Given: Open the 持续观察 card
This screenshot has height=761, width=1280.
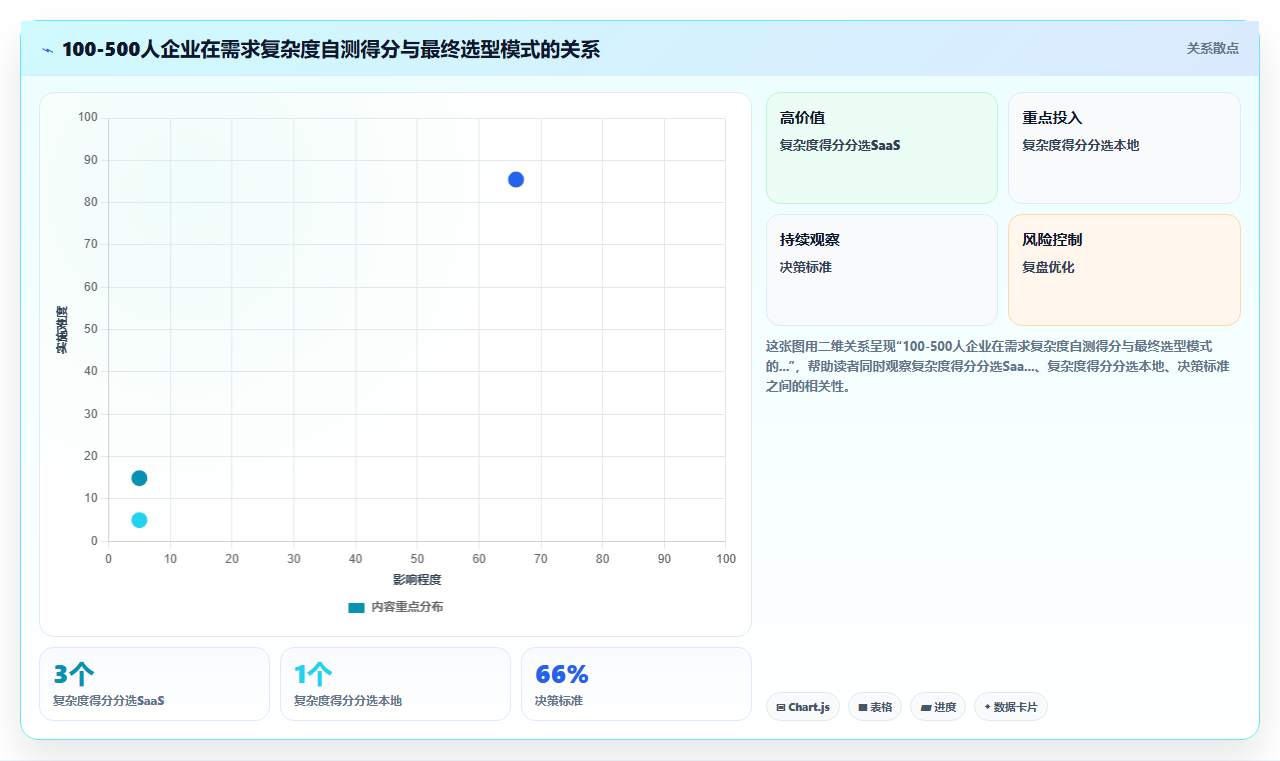Looking at the screenshot, I should coord(882,270).
